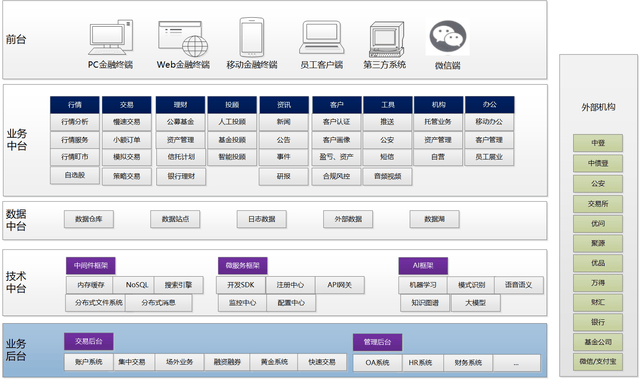Open the 大模型 box under AI框架
Viewport: 640px width, 379px height.
pos(476,303)
